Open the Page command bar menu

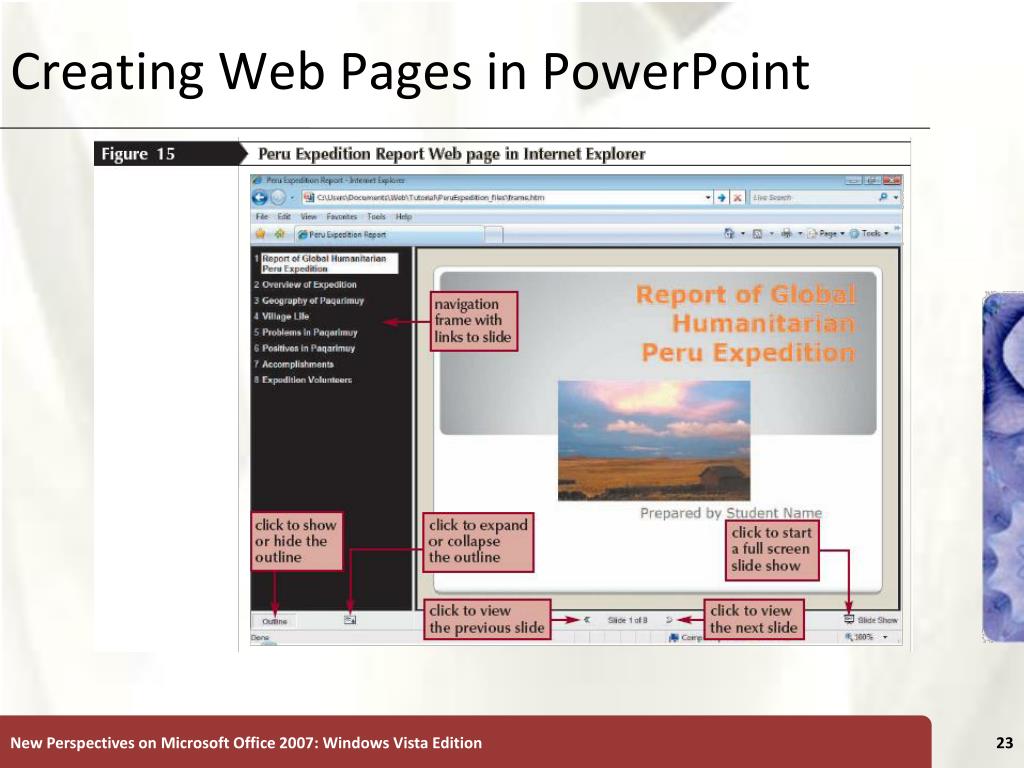click(x=825, y=234)
